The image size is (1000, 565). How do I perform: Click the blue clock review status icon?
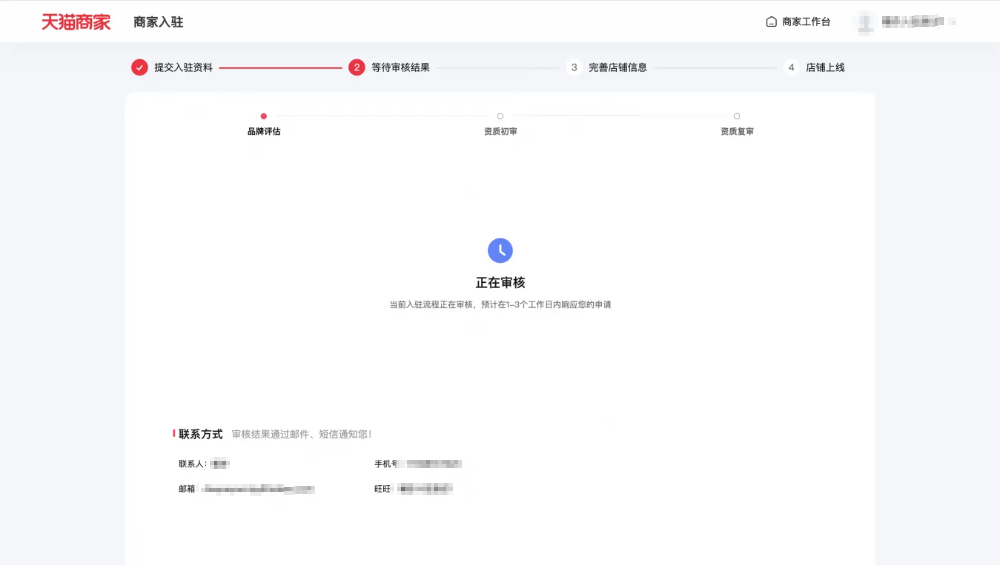coord(500,251)
